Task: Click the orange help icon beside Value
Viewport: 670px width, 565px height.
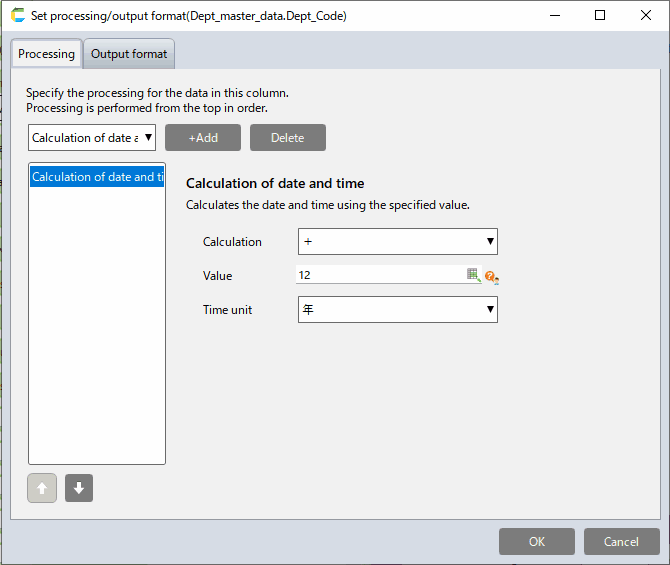Action: [x=490, y=276]
